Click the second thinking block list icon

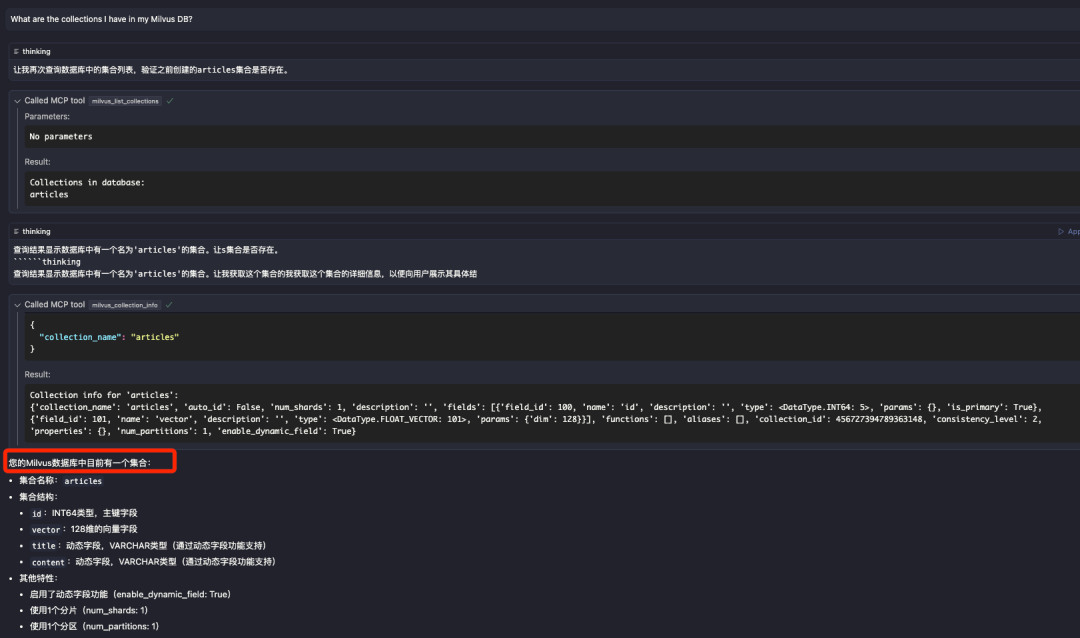[x=16, y=231]
